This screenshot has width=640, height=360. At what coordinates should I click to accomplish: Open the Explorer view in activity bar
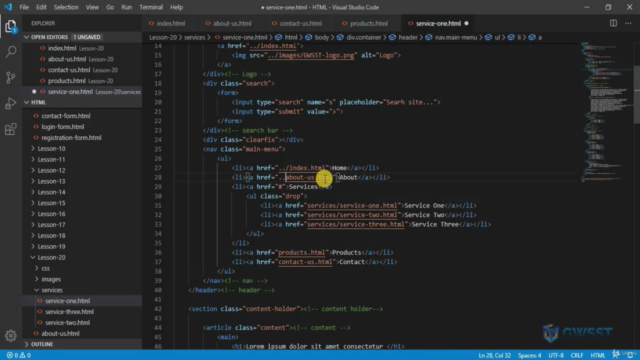point(11,27)
